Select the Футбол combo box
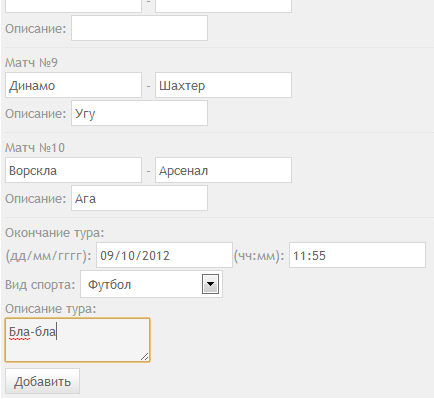434x399 pixels. pyautogui.click(x=151, y=284)
